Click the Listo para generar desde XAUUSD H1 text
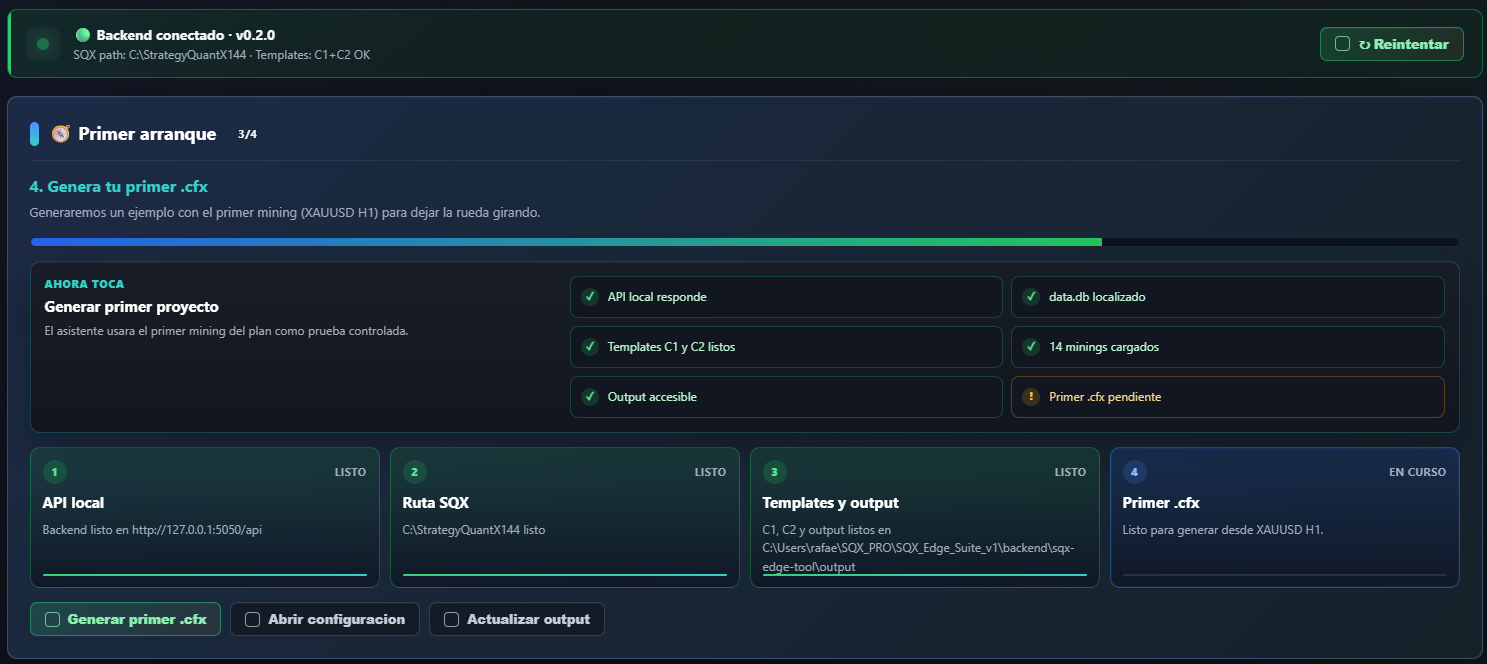This screenshot has width=1487, height=664. click(x=1223, y=530)
